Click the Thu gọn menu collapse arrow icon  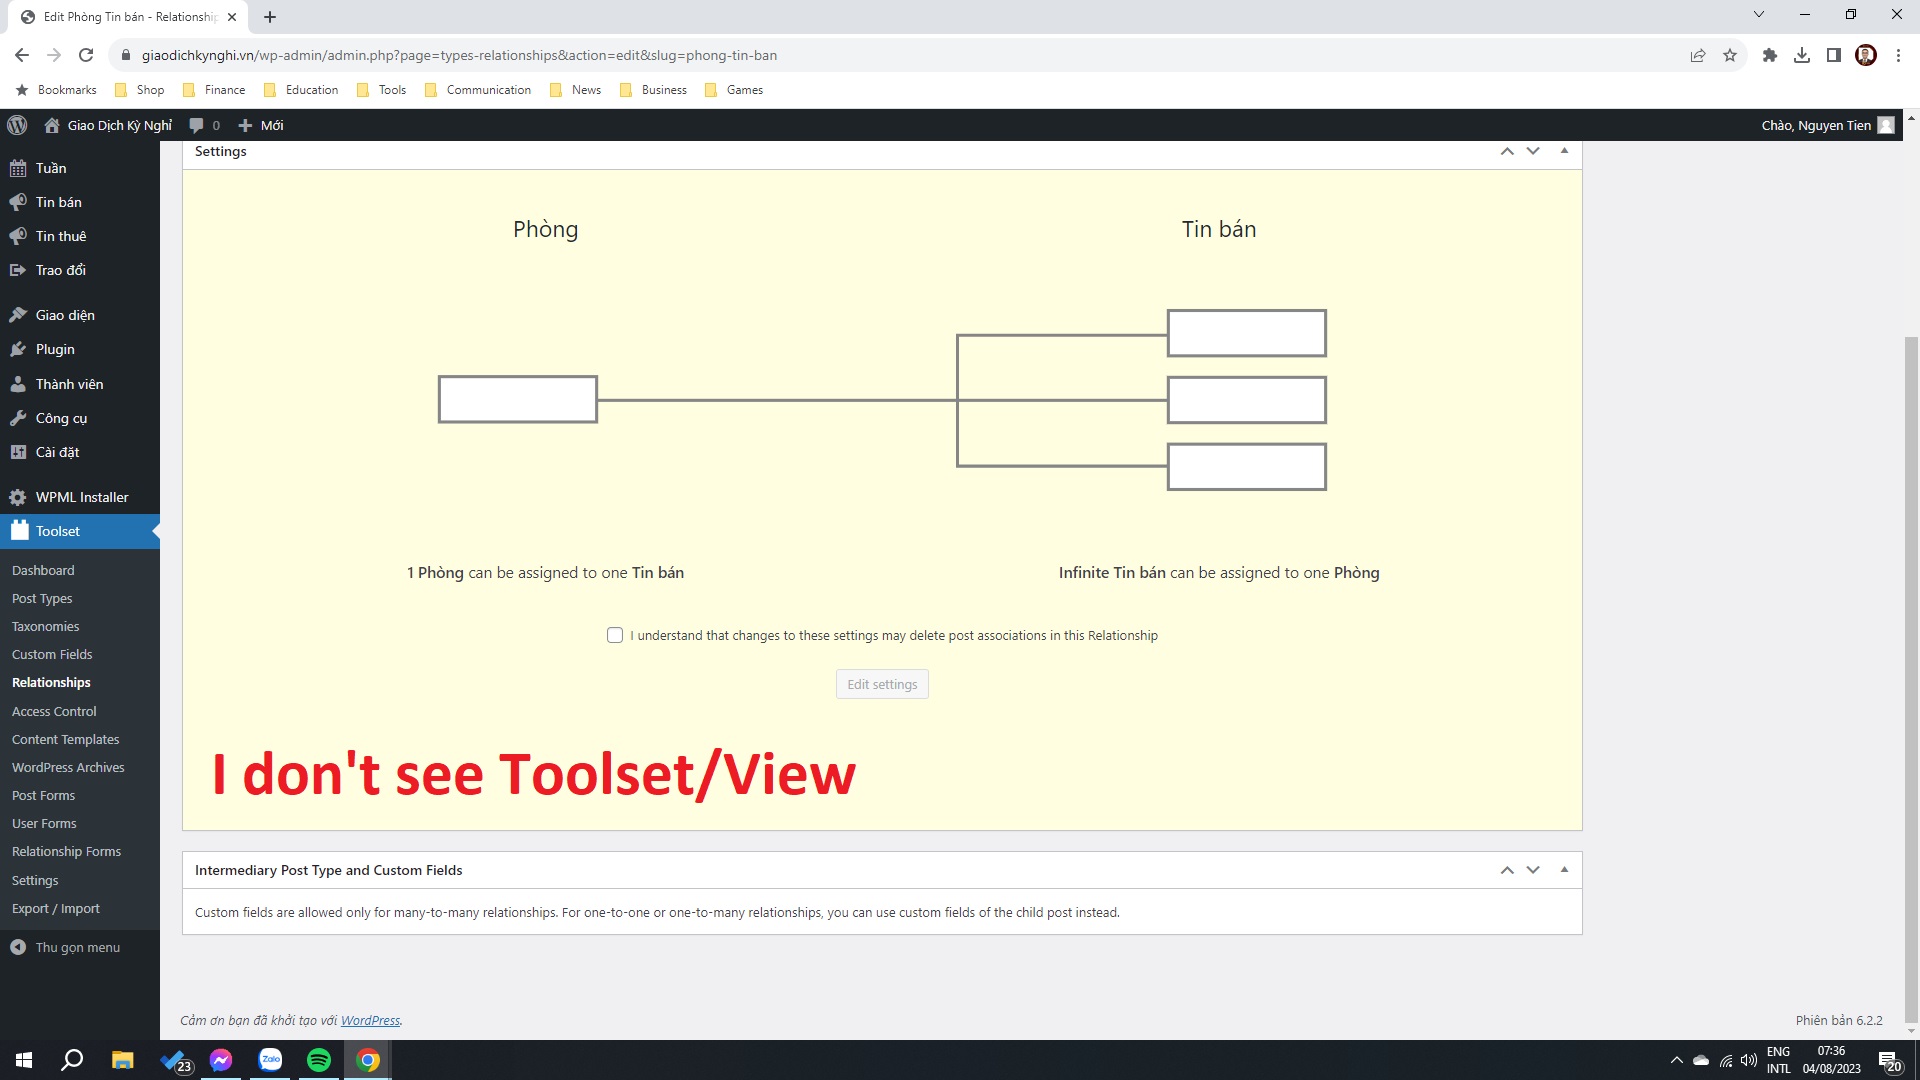18,947
